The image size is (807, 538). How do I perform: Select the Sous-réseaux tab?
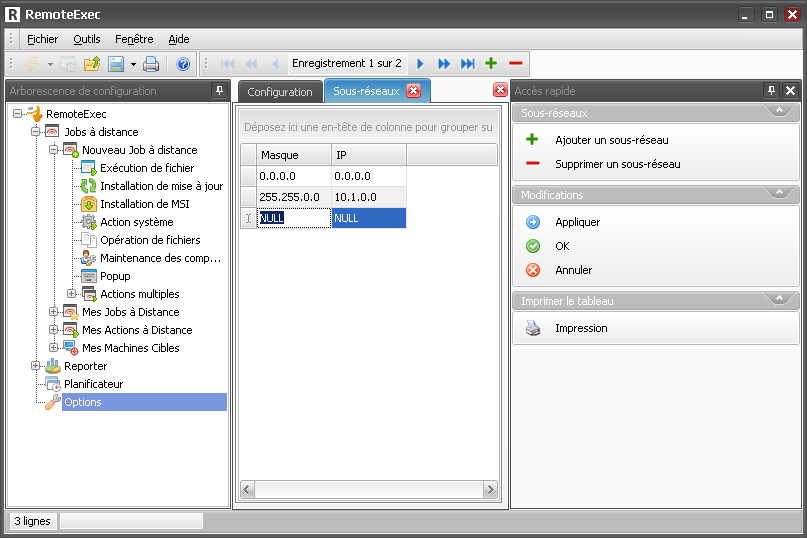366,91
